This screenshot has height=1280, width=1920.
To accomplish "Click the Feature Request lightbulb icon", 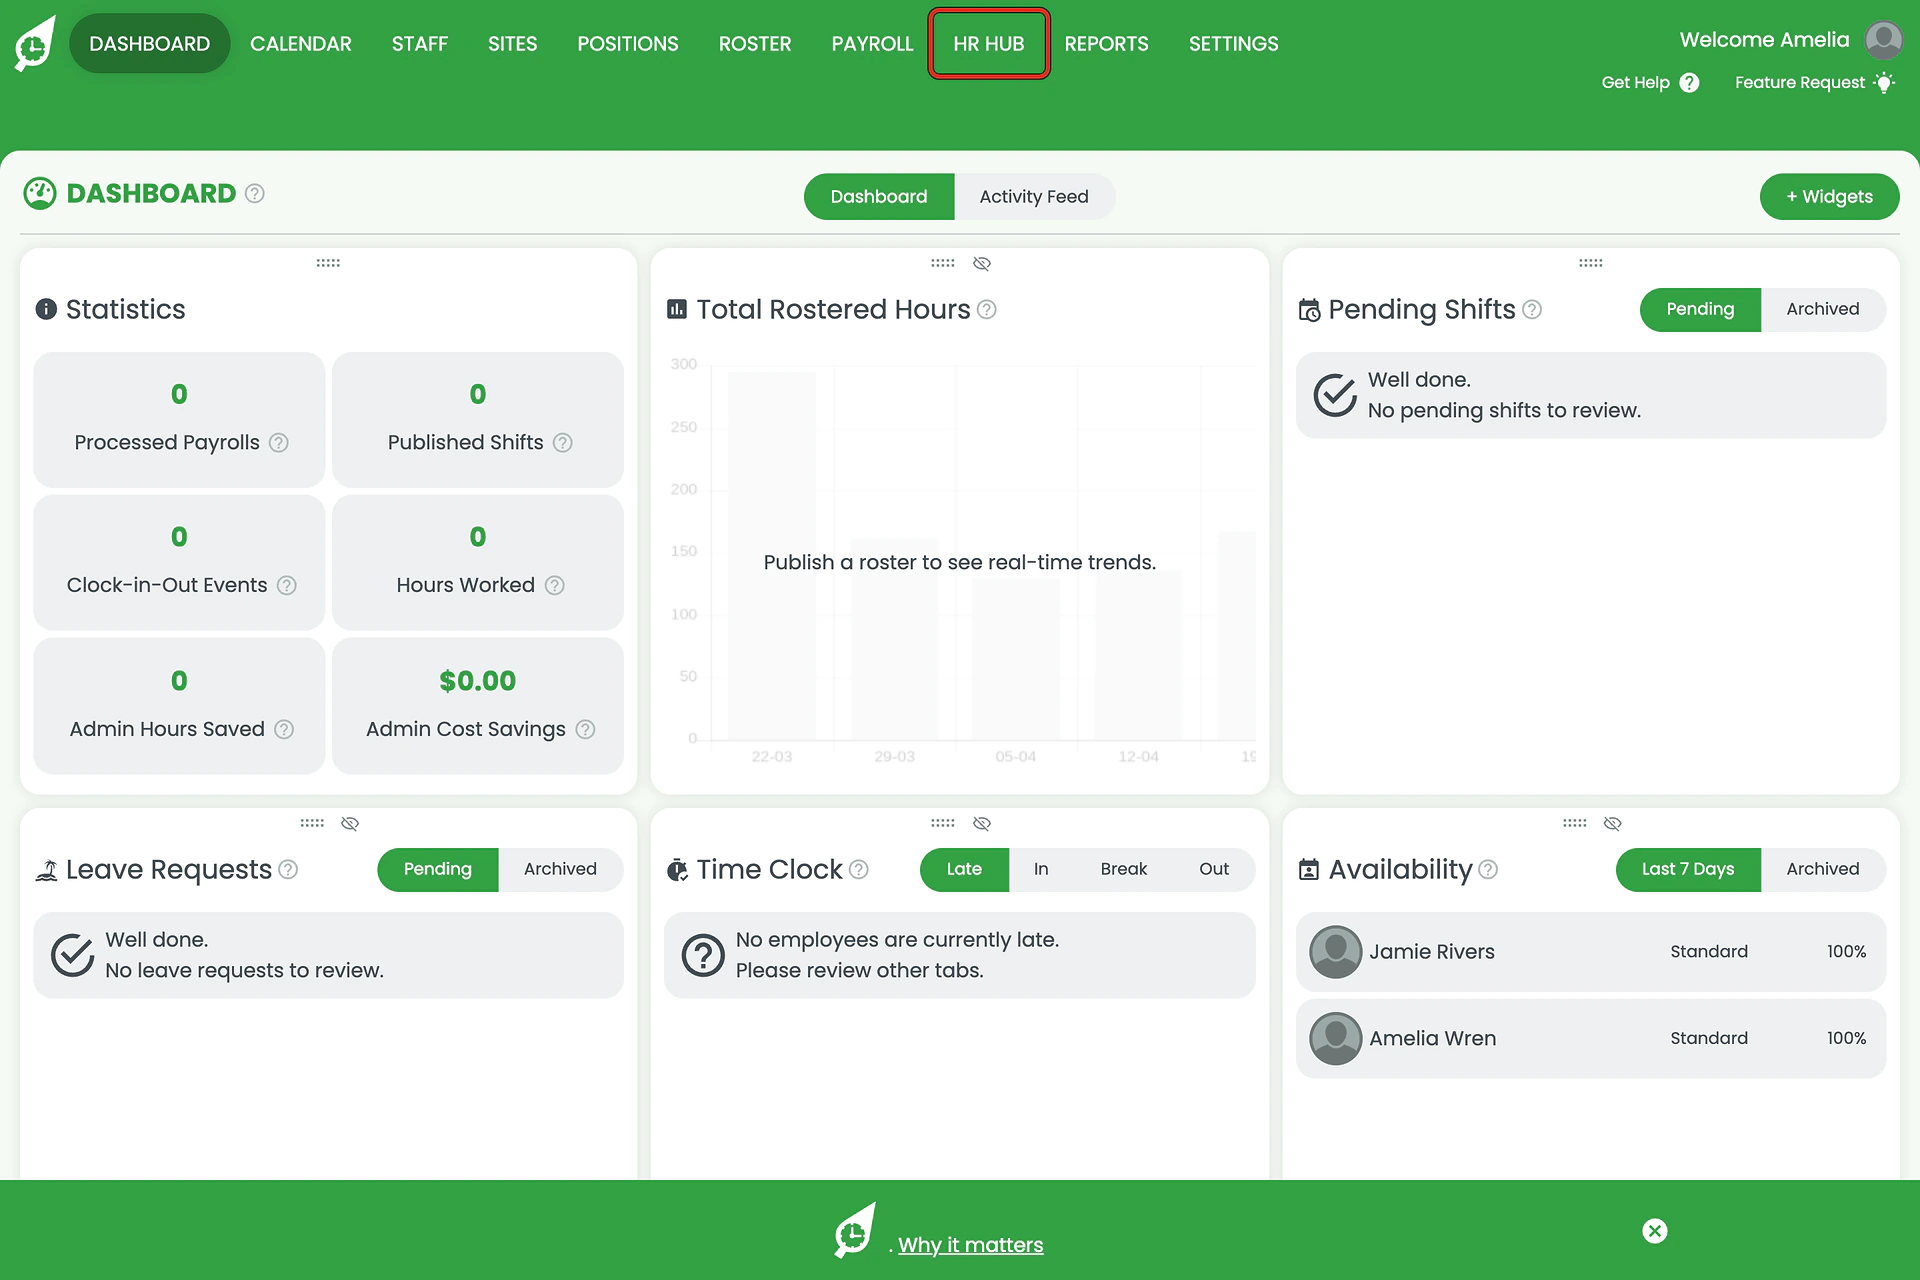I will 1884,83.
